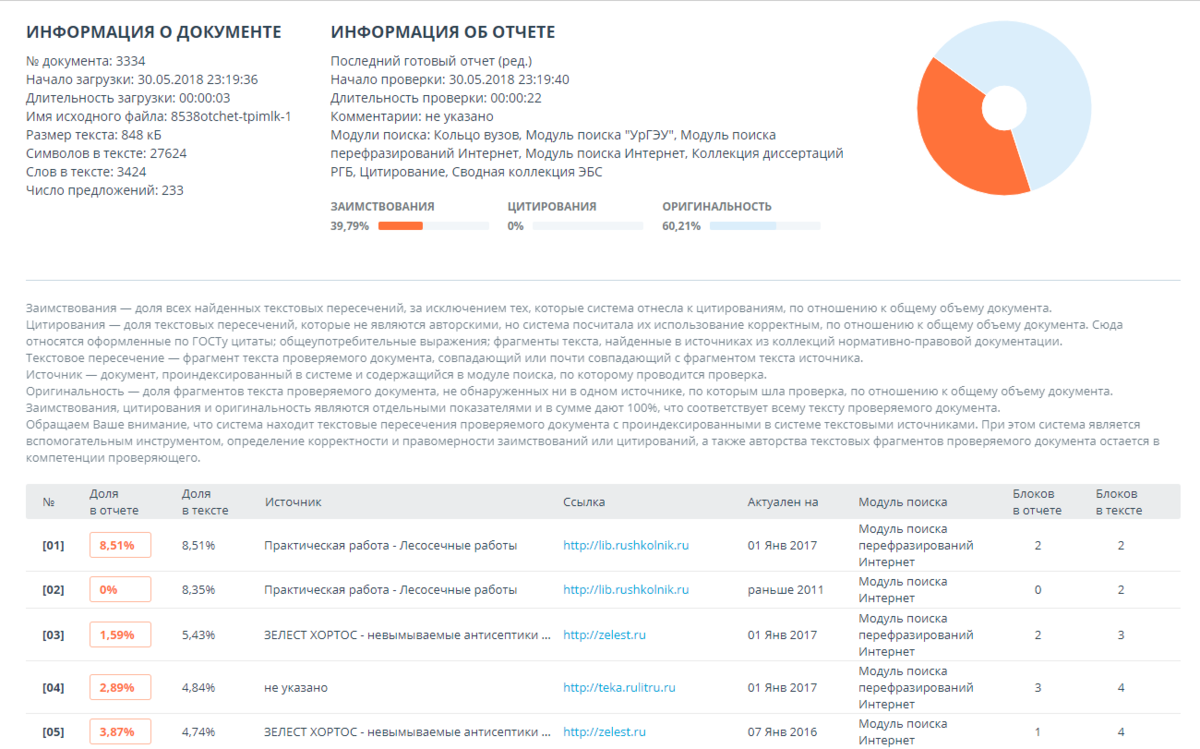Click the '07 Янв 2016' date in row 05
Image resolution: width=1200 pixels, height=749 pixels.
(782, 732)
